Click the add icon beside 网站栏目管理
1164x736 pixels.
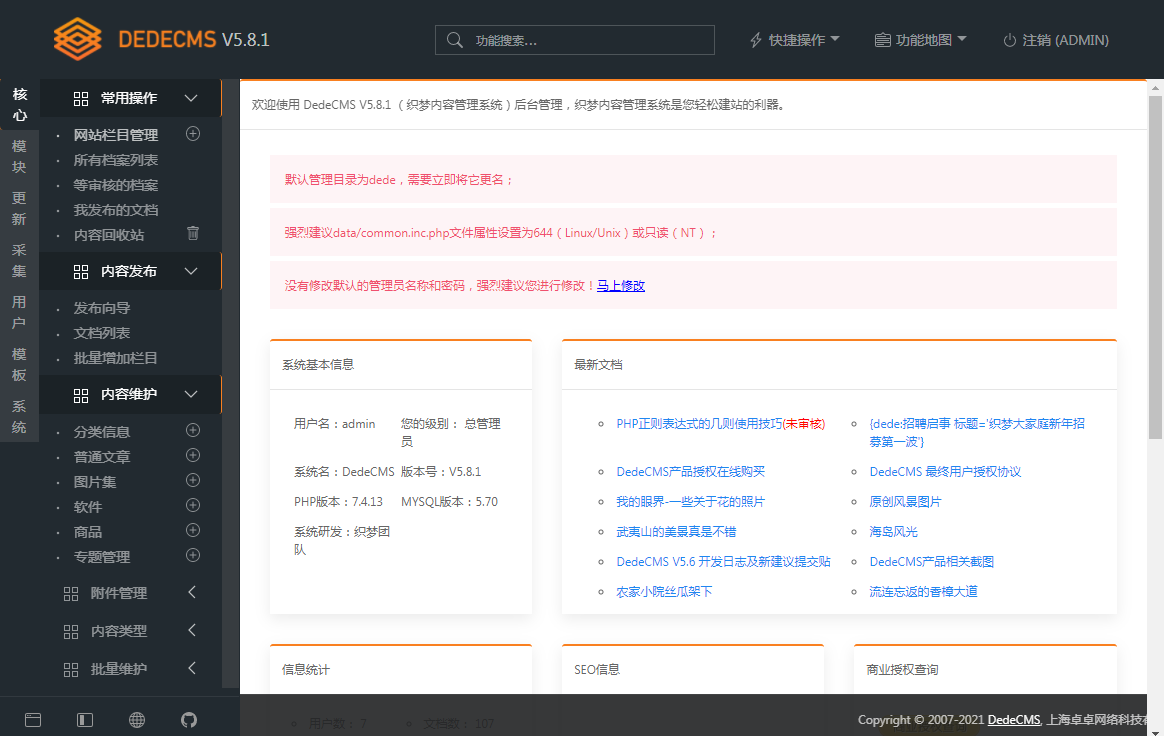point(192,133)
